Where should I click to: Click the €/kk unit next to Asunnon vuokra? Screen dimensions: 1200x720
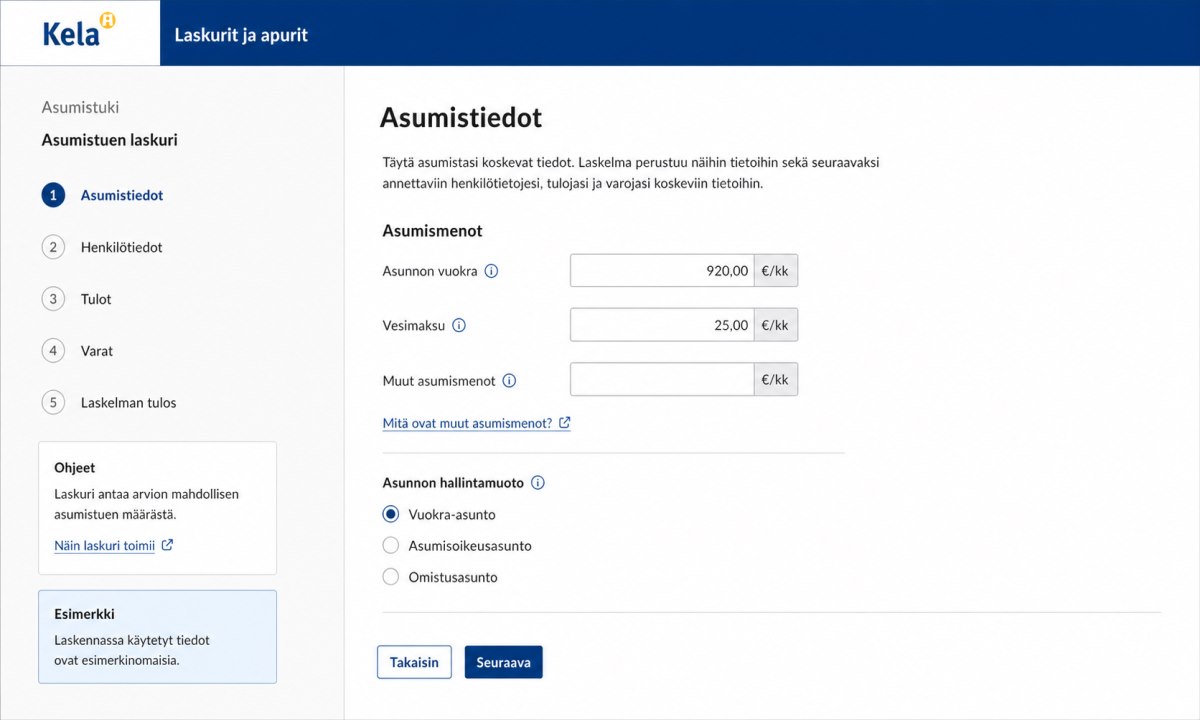[x=775, y=271]
